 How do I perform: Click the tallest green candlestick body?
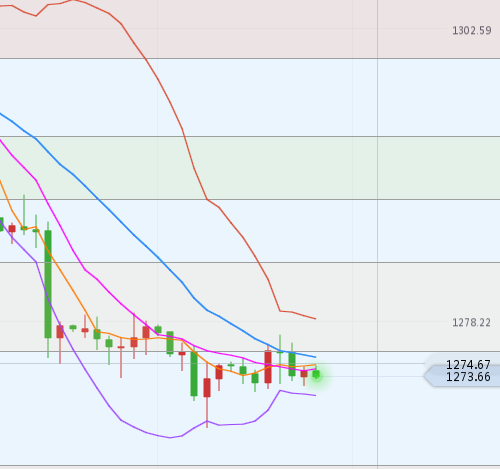coord(48,284)
